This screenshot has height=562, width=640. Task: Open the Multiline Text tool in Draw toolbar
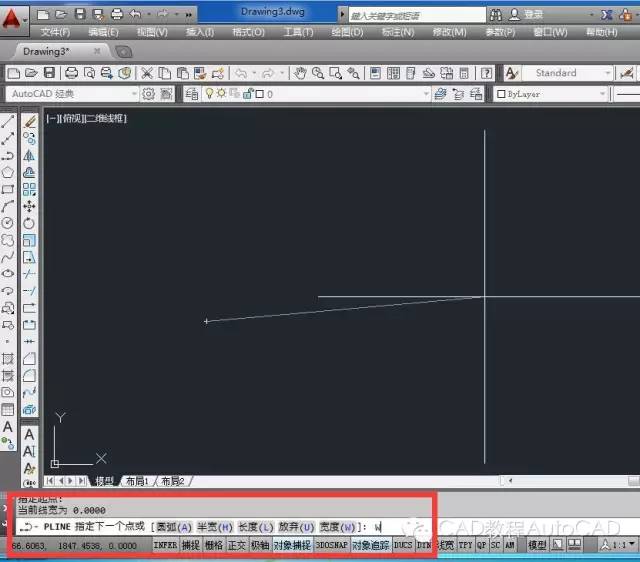[8, 427]
